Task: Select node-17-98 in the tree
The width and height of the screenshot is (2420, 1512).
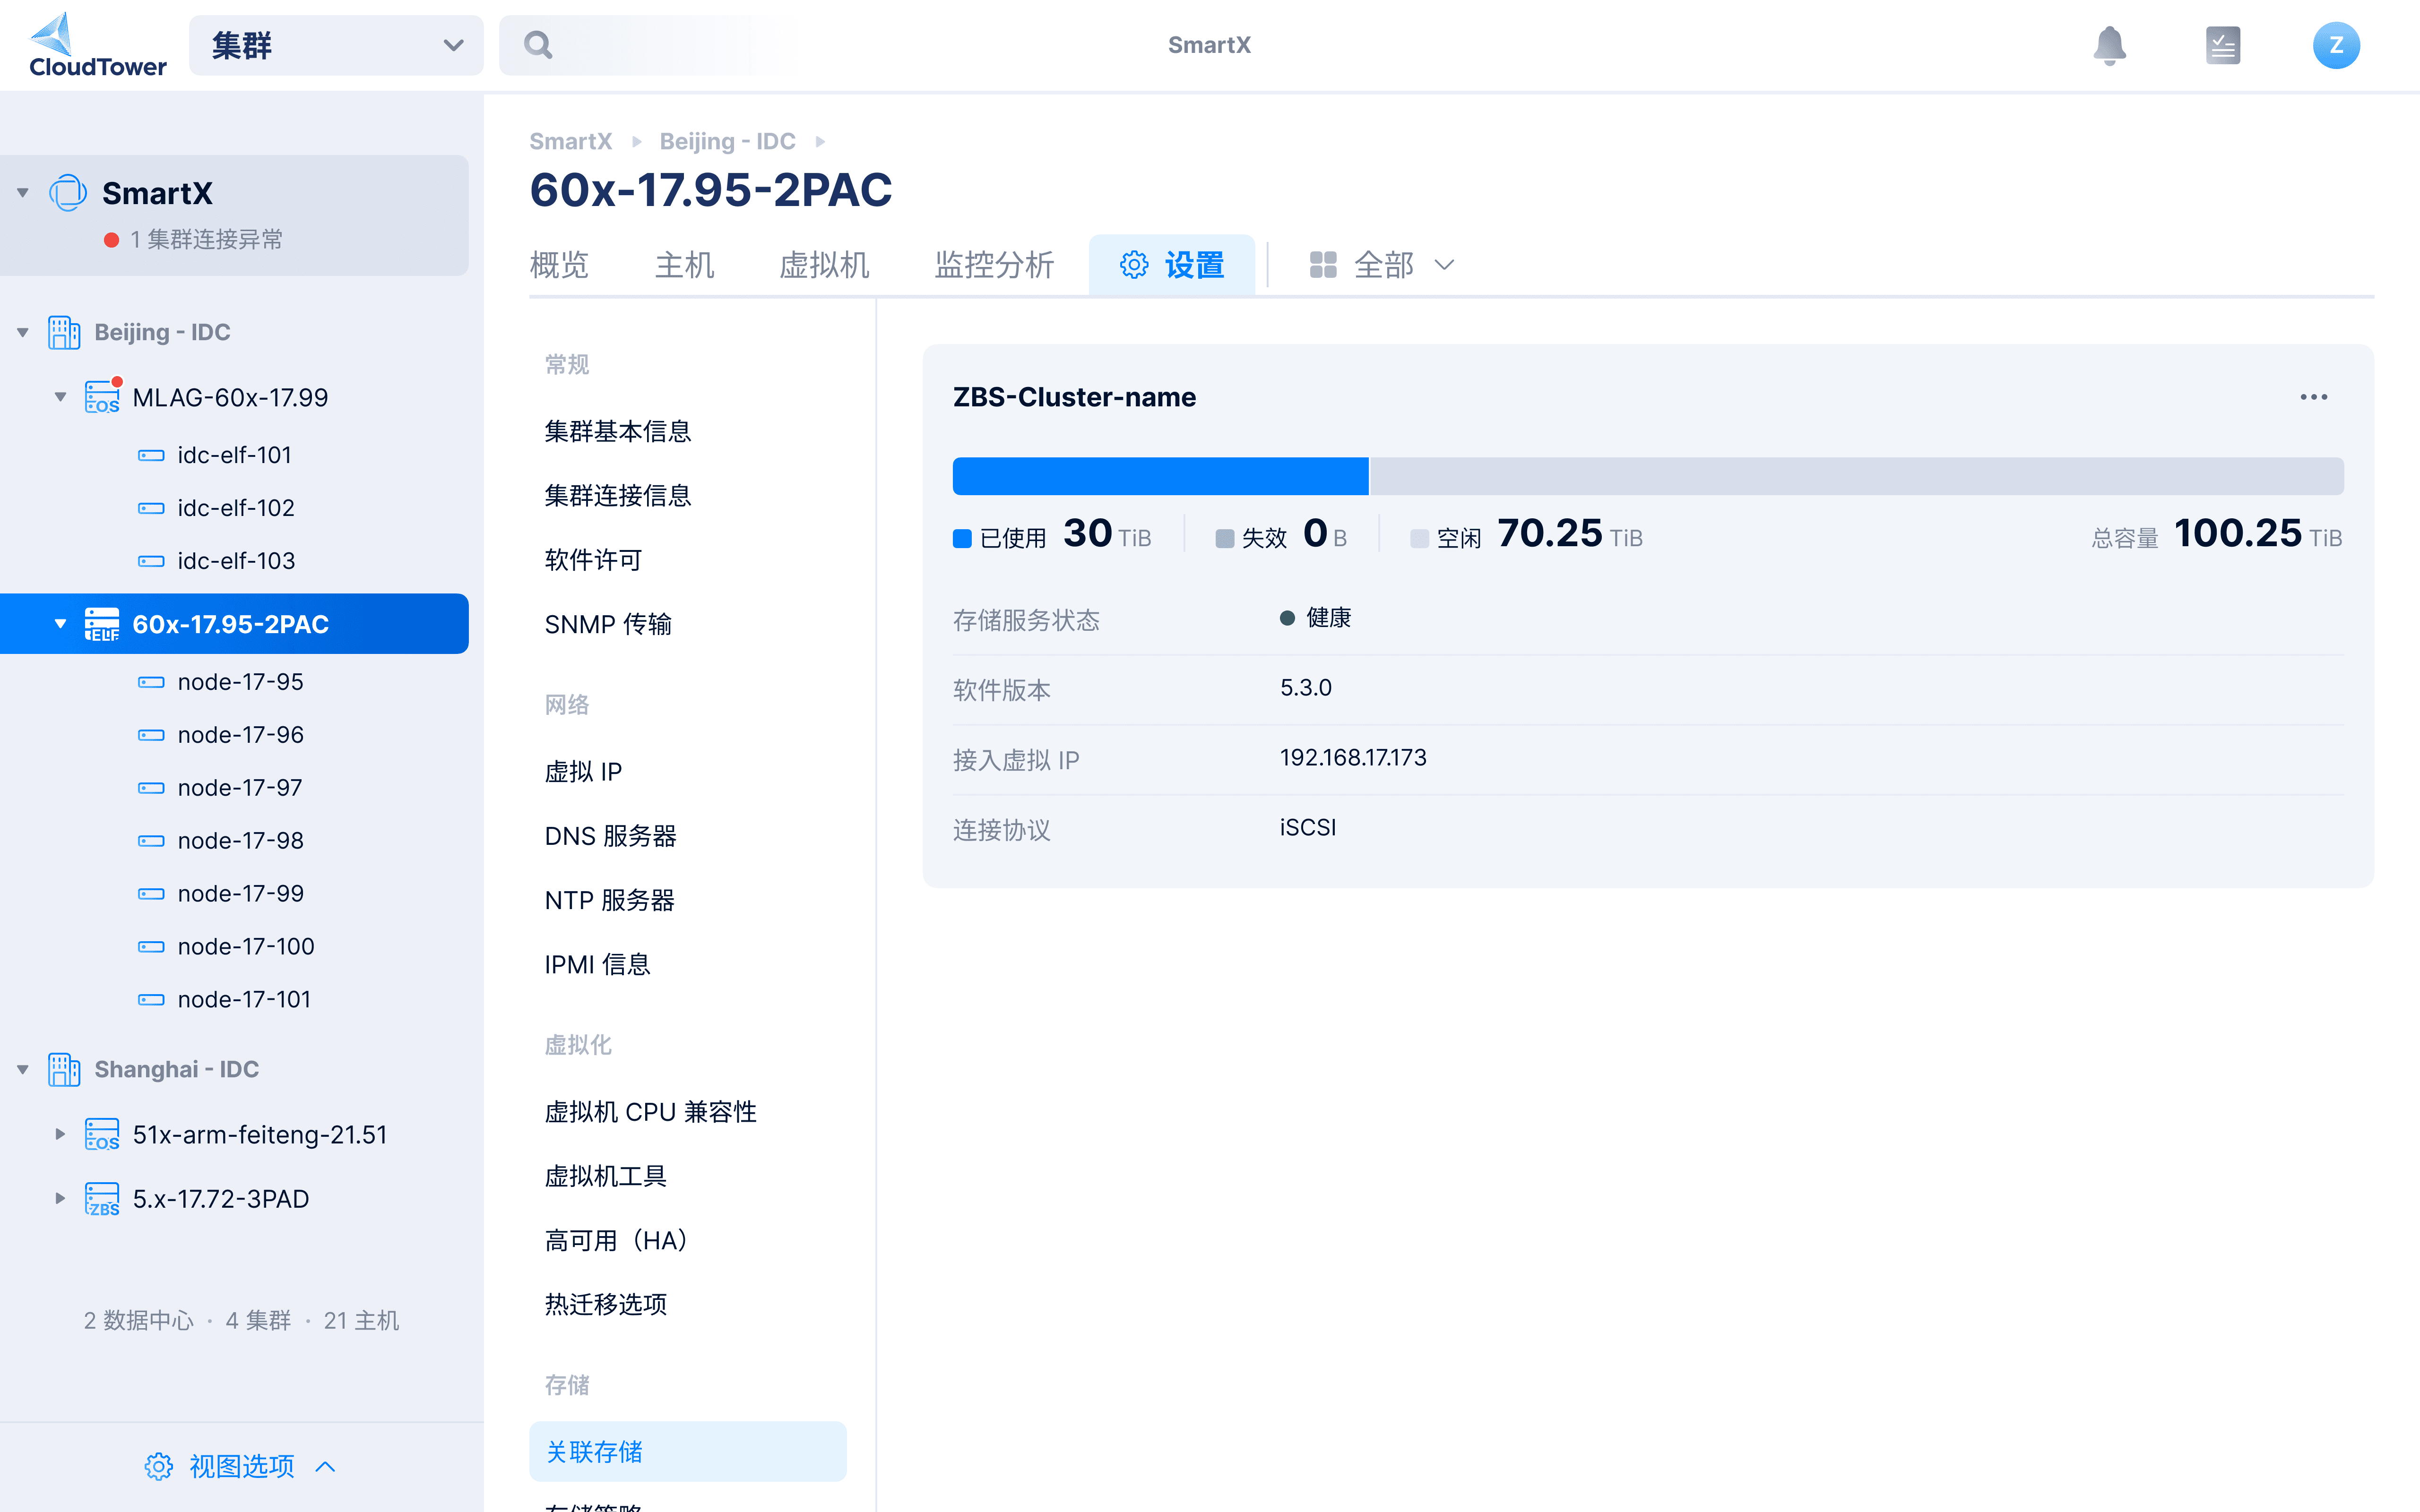Action: pos(240,840)
